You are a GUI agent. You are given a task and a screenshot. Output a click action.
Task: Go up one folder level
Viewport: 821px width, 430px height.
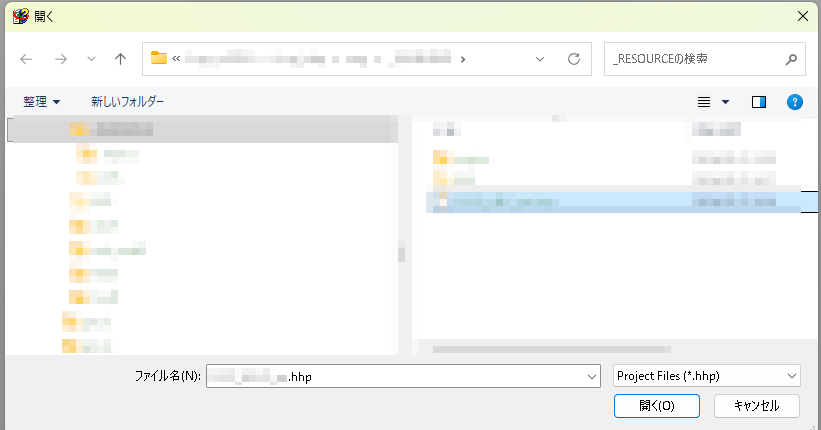[x=120, y=59]
